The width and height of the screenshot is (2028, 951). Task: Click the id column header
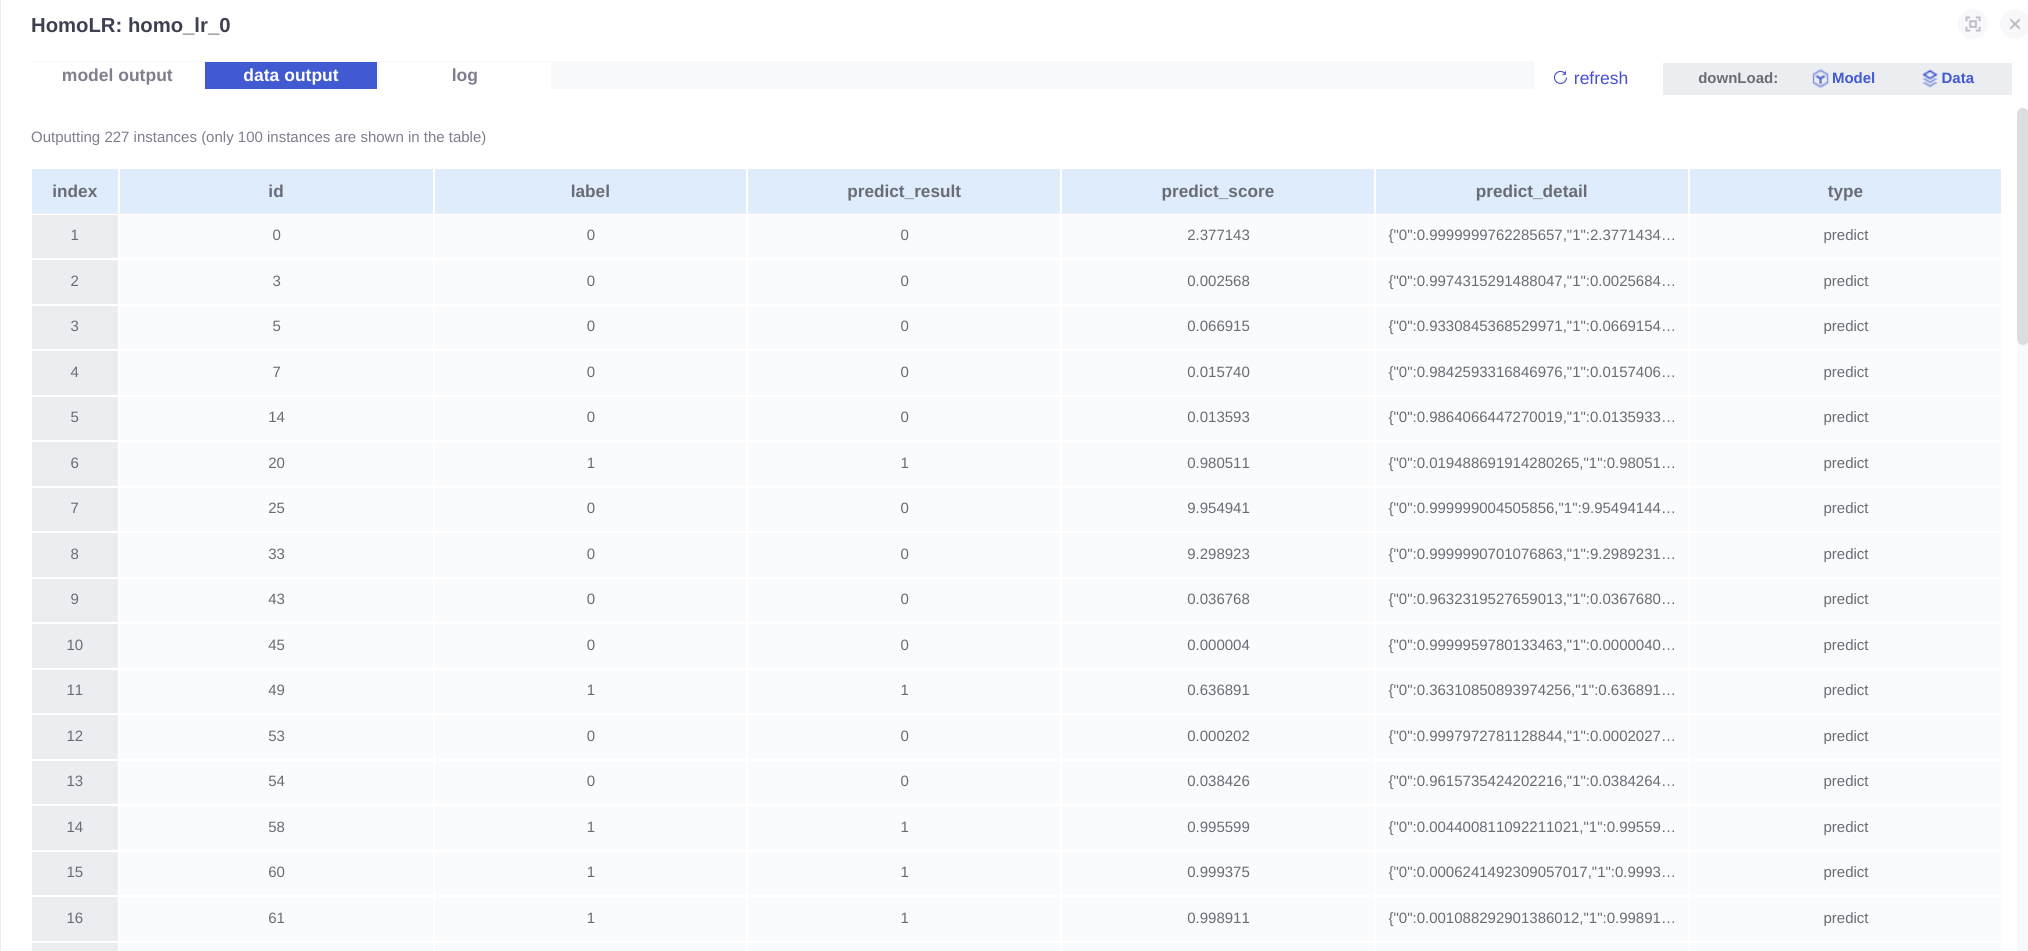(276, 191)
